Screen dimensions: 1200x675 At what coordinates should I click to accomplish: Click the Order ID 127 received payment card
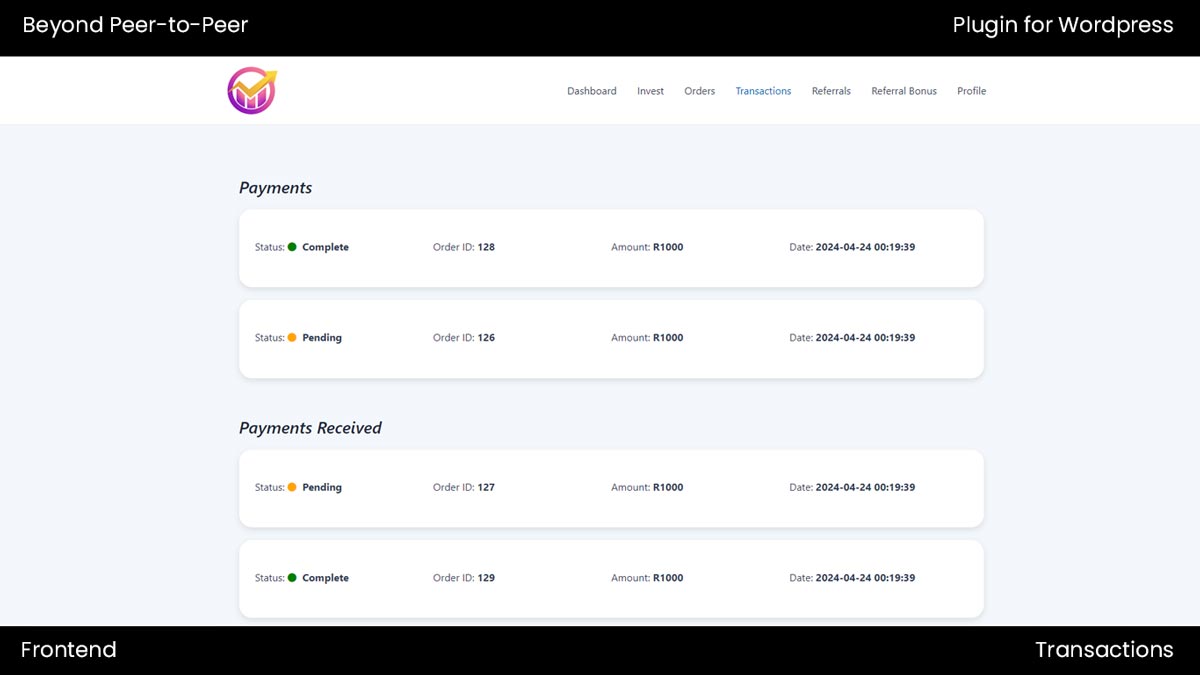coord(611,508)
